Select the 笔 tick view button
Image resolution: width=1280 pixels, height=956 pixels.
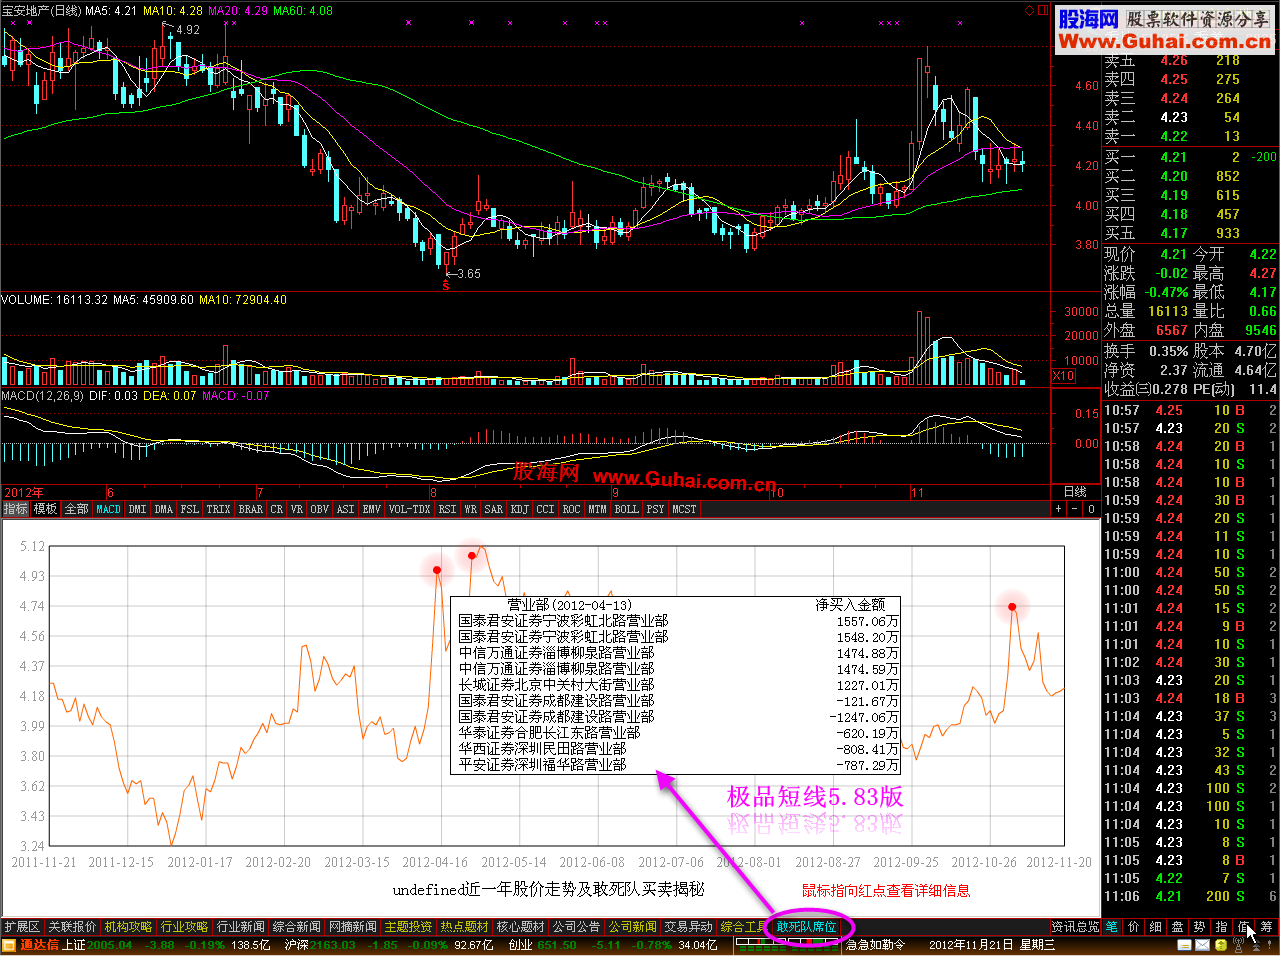[x=1112, y=927]
